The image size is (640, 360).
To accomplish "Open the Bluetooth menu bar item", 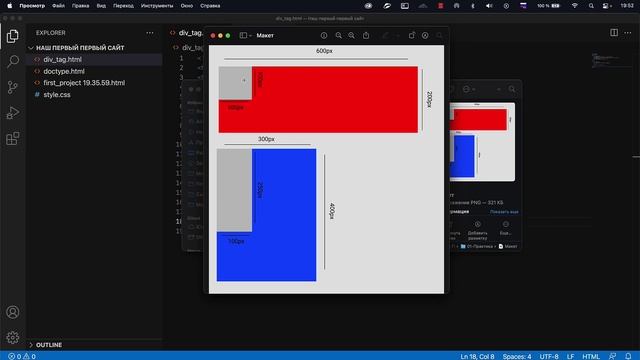I will click(x=473, y=6).
